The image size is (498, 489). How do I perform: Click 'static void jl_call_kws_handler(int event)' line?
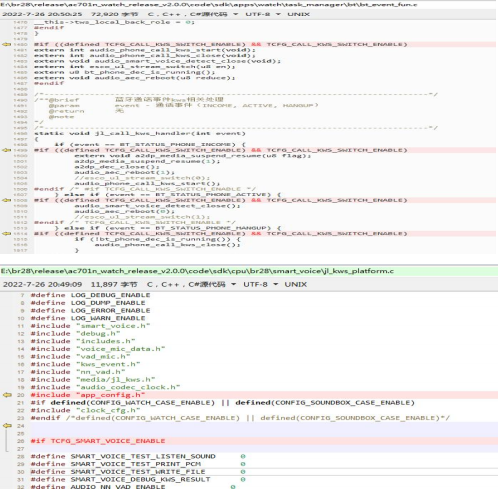[x=140, y=133]
